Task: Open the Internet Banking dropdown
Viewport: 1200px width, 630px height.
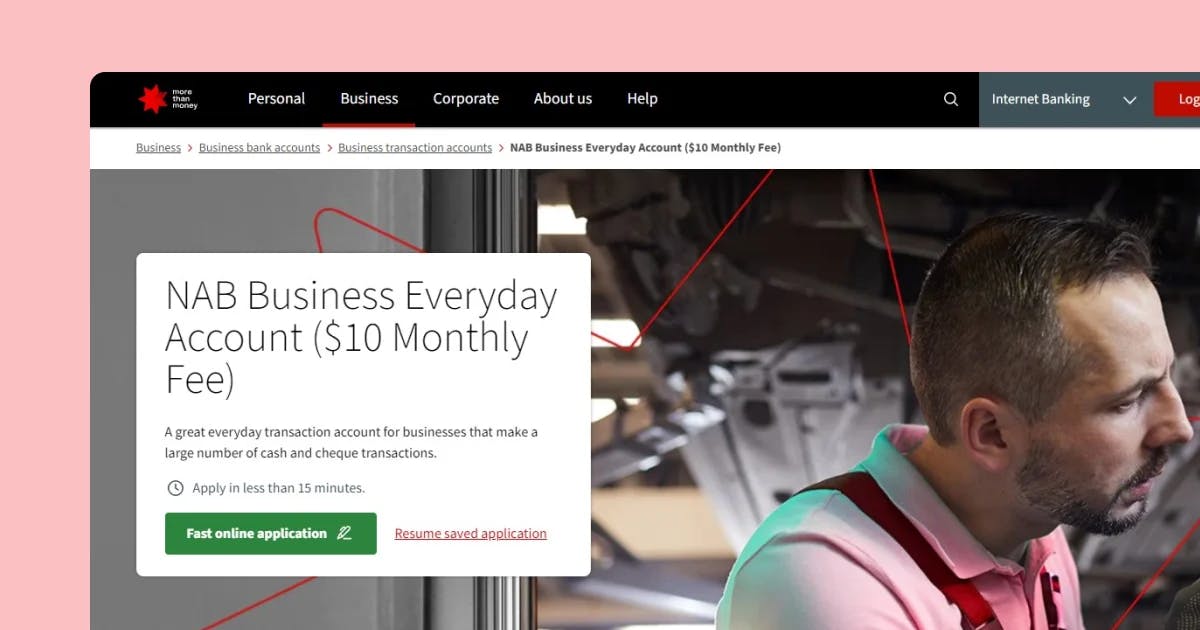Action: click(1065, 99)
